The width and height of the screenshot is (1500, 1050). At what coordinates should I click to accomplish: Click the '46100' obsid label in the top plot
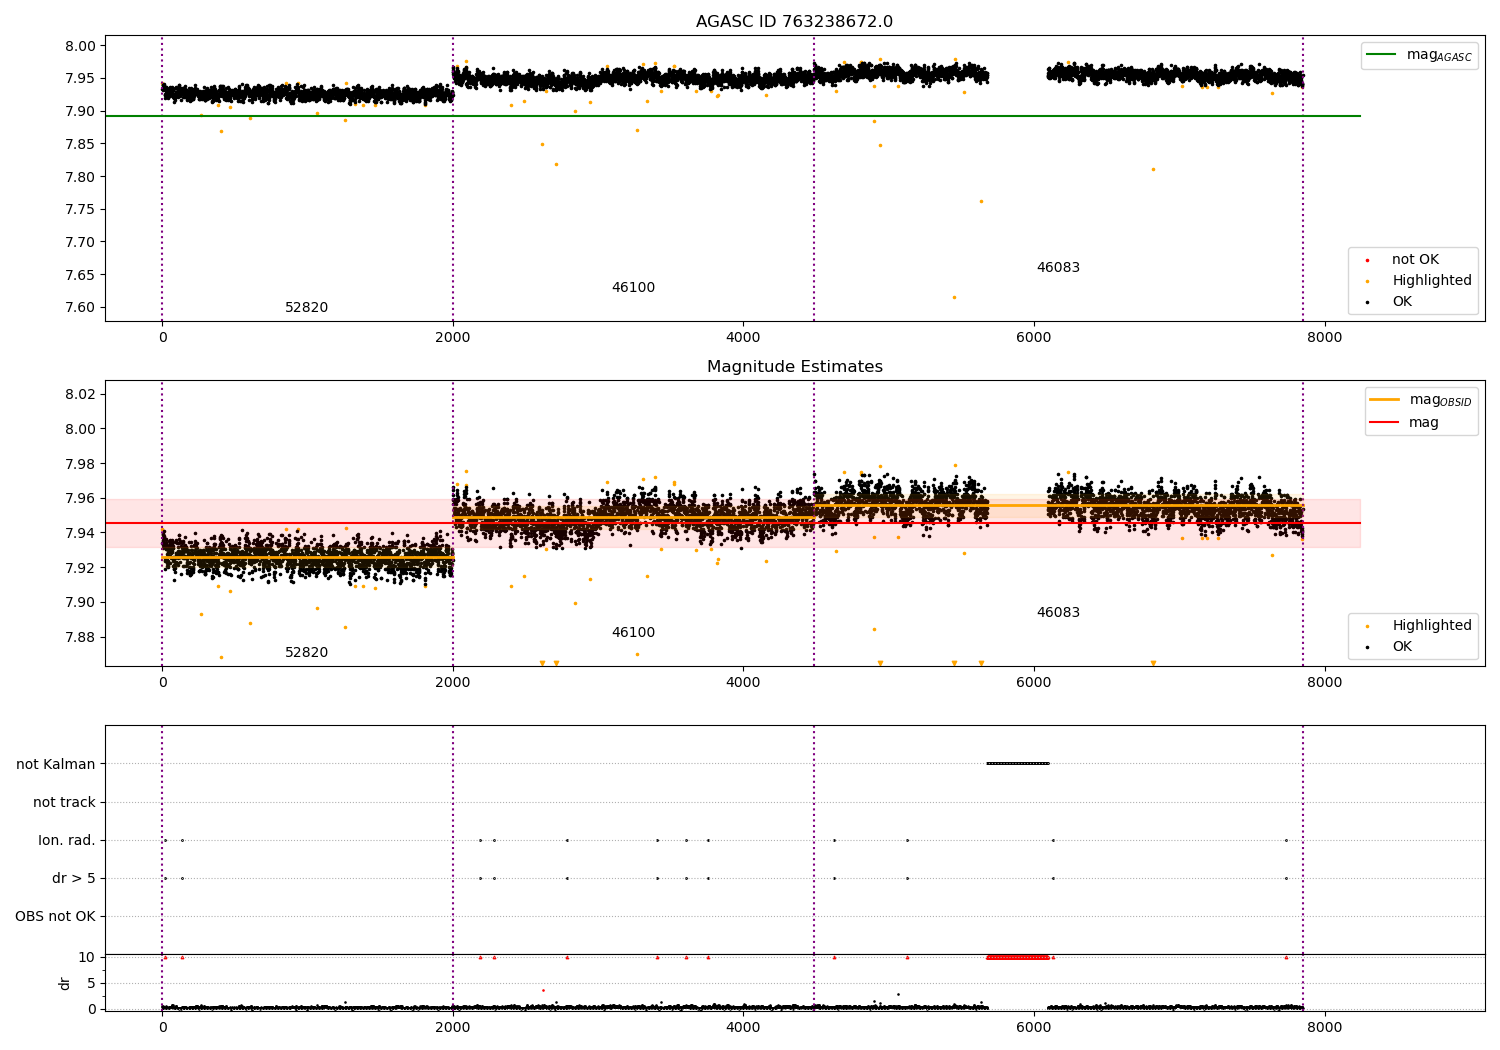coord(633,288)
